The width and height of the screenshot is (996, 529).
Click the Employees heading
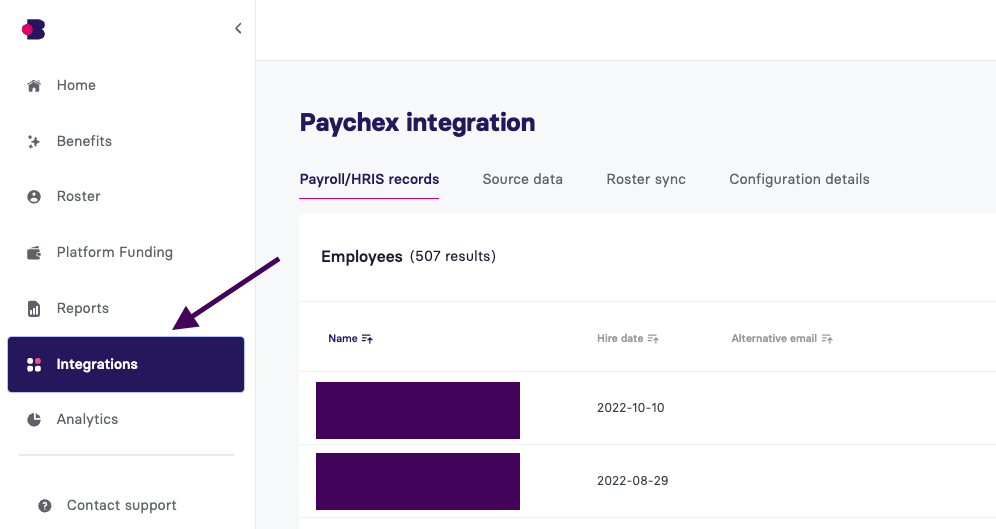click(361, 257)
